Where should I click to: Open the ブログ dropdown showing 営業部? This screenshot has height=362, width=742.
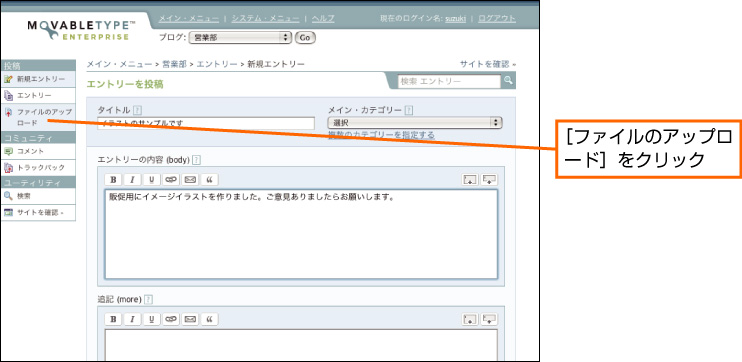240,38
